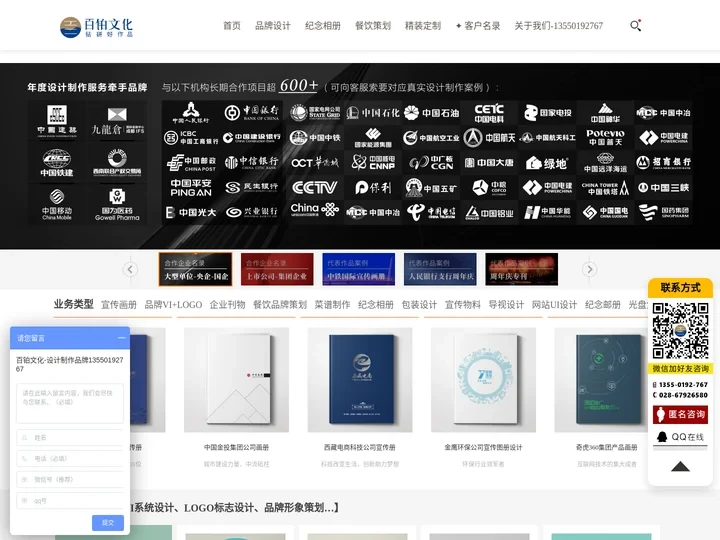This screenshot has height=540, width=720.
Task: Focus the 姓名 input field
Action: (70, 438)
